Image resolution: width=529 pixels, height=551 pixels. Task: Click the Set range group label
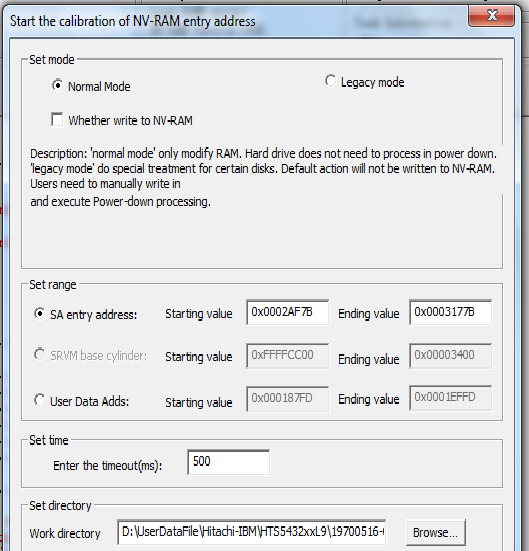(53, 285)
